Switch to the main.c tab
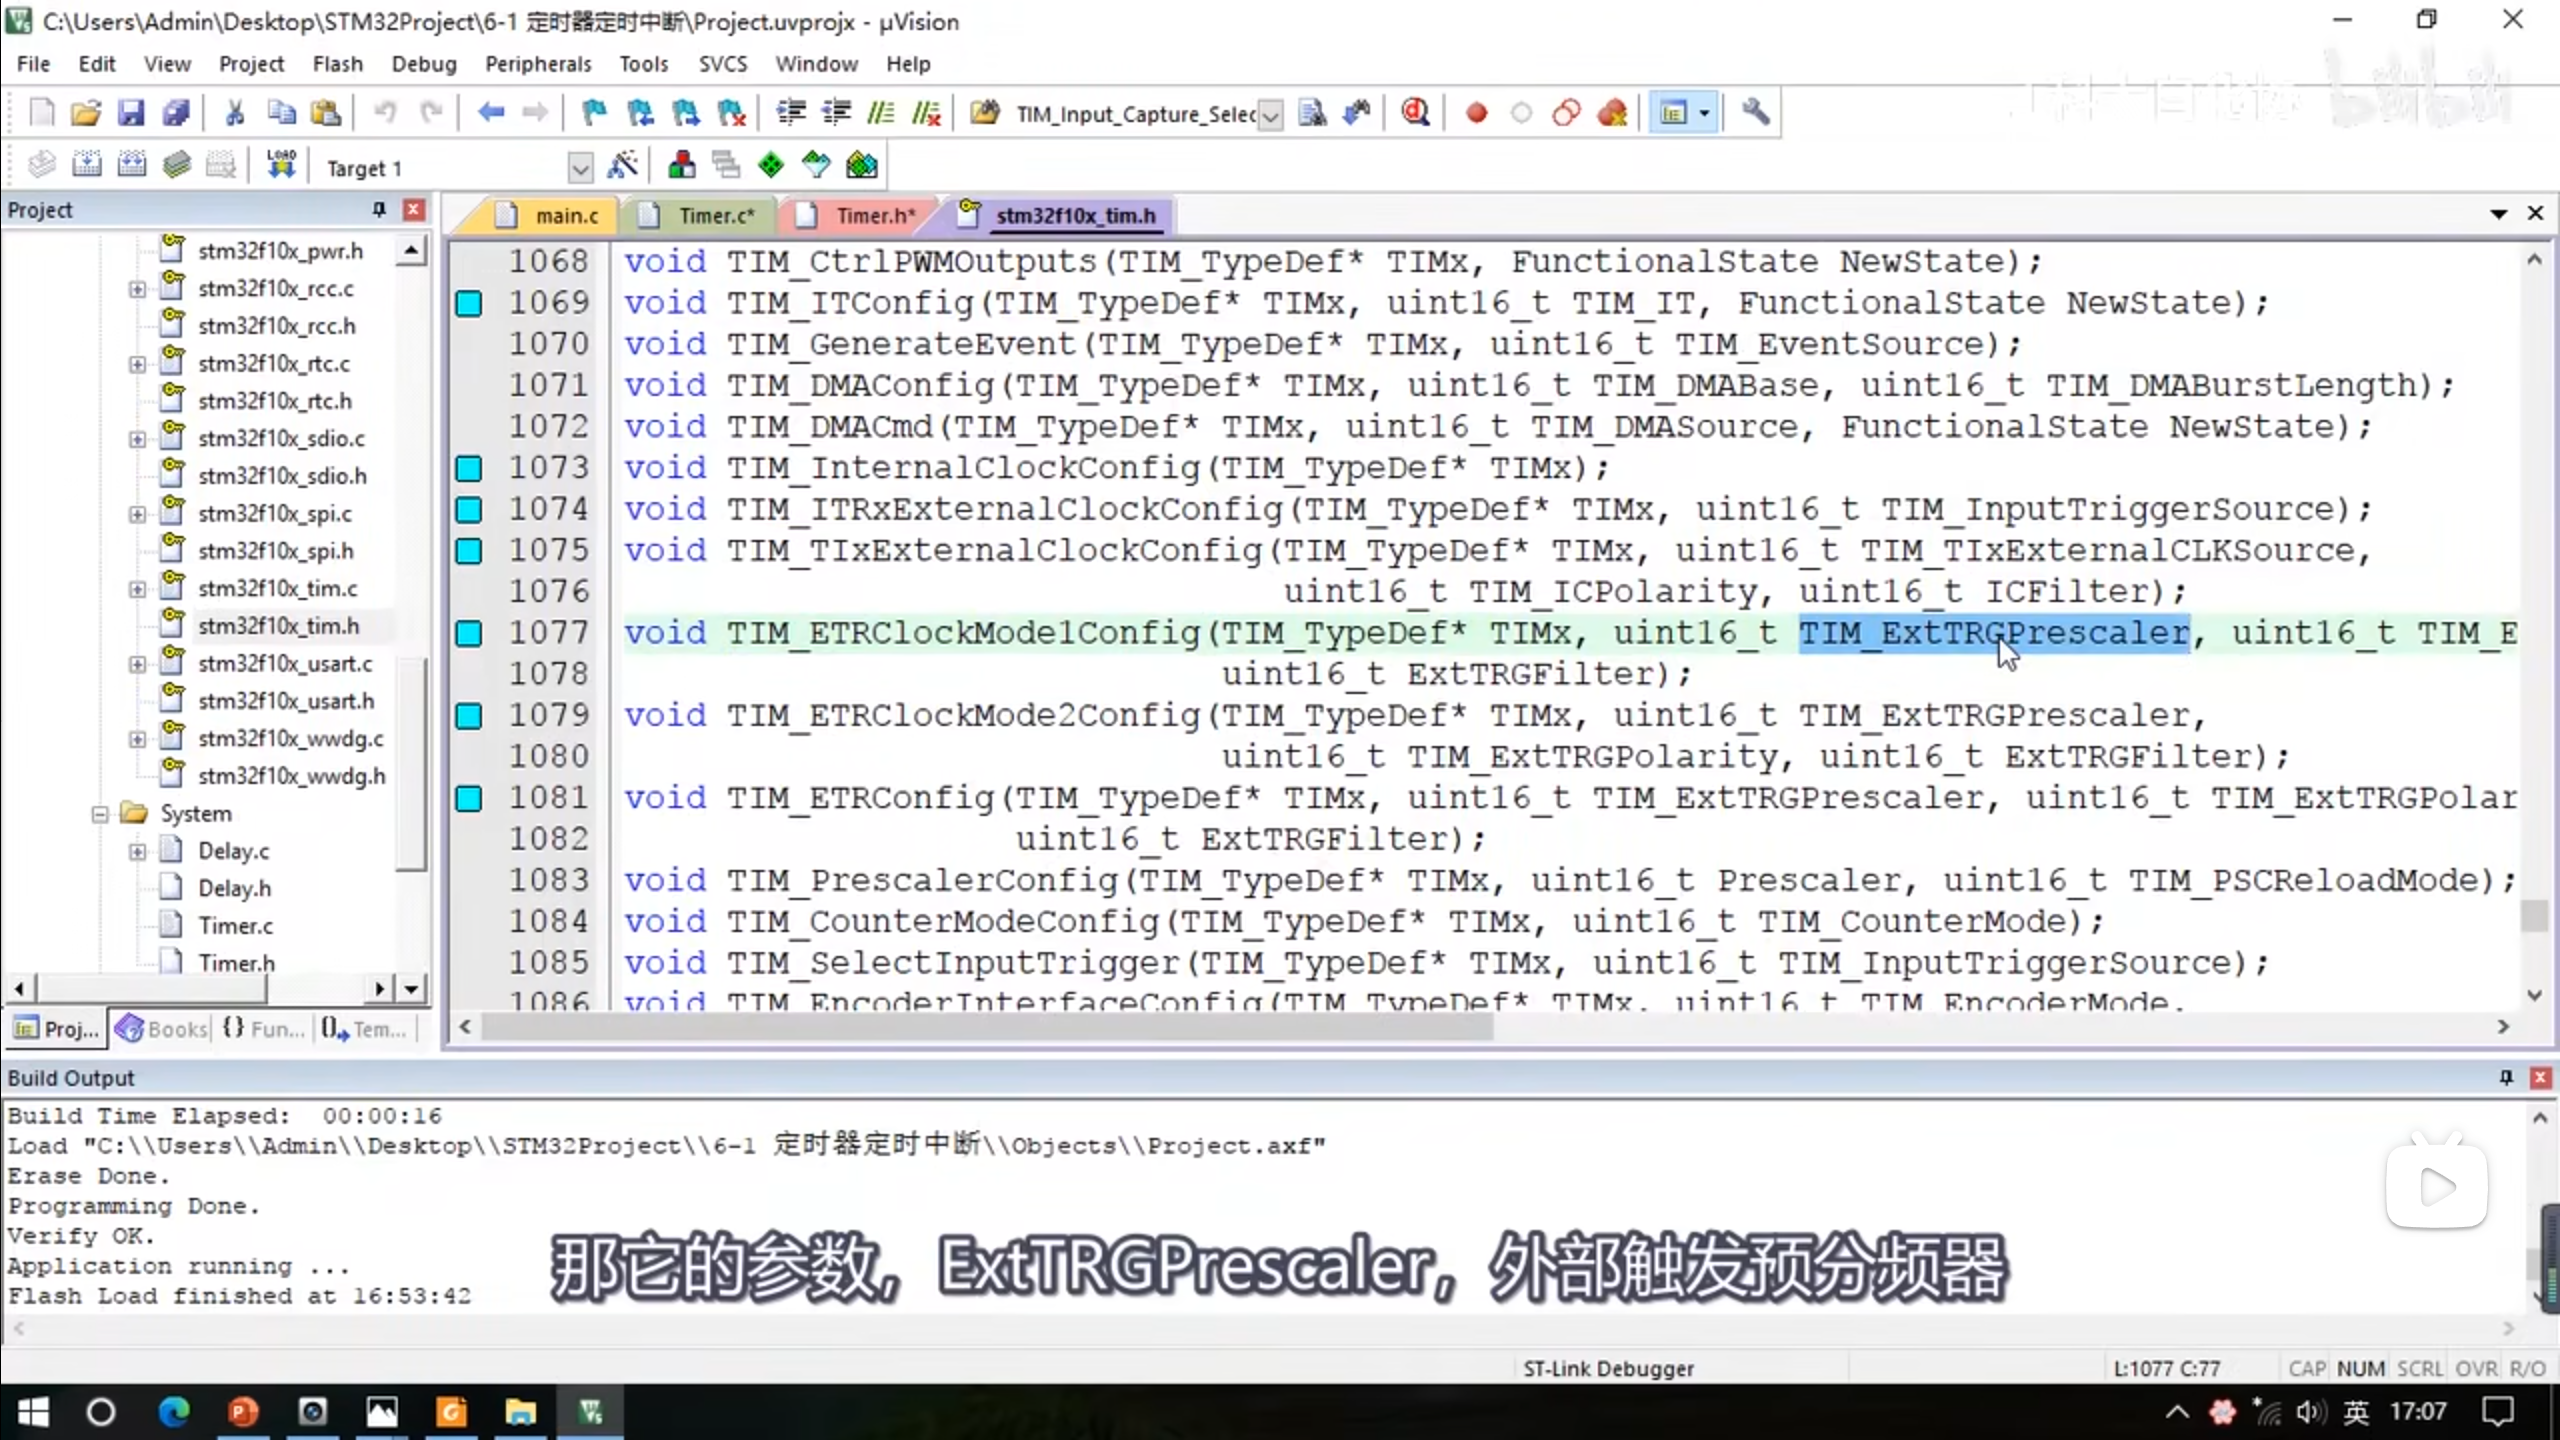 coord(565,216)
